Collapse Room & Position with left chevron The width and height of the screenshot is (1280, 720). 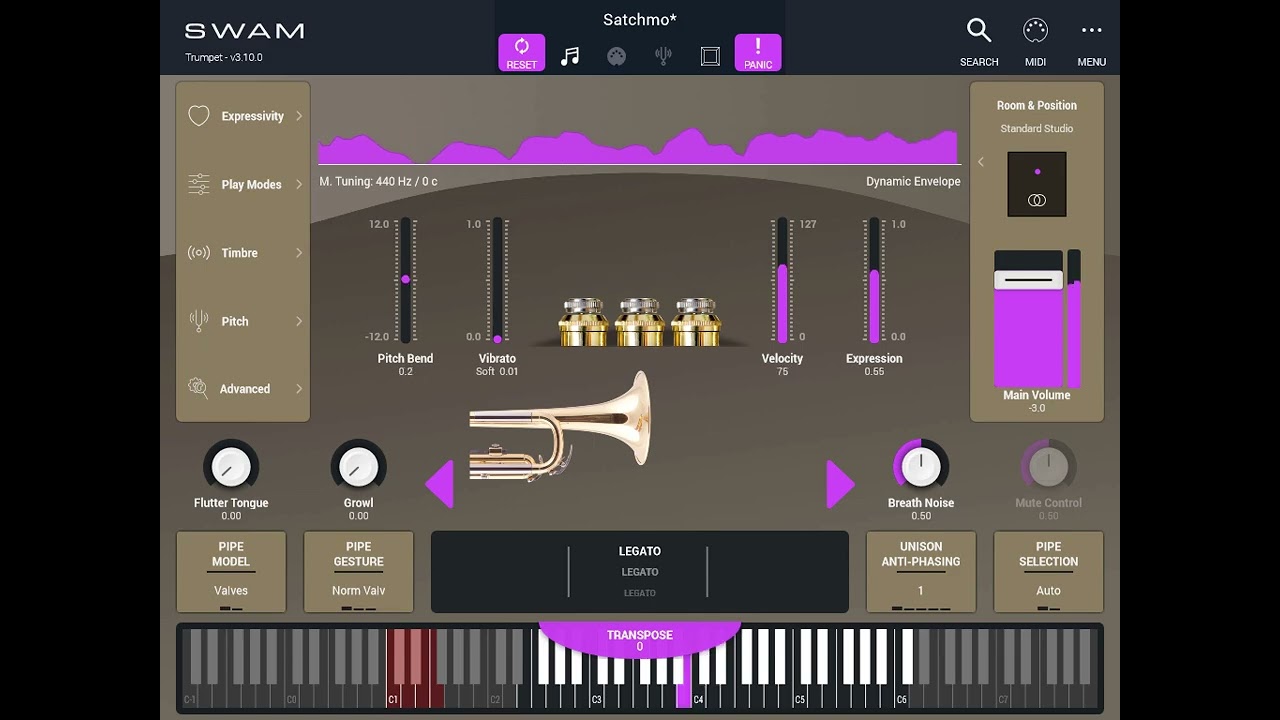(981, 162)
